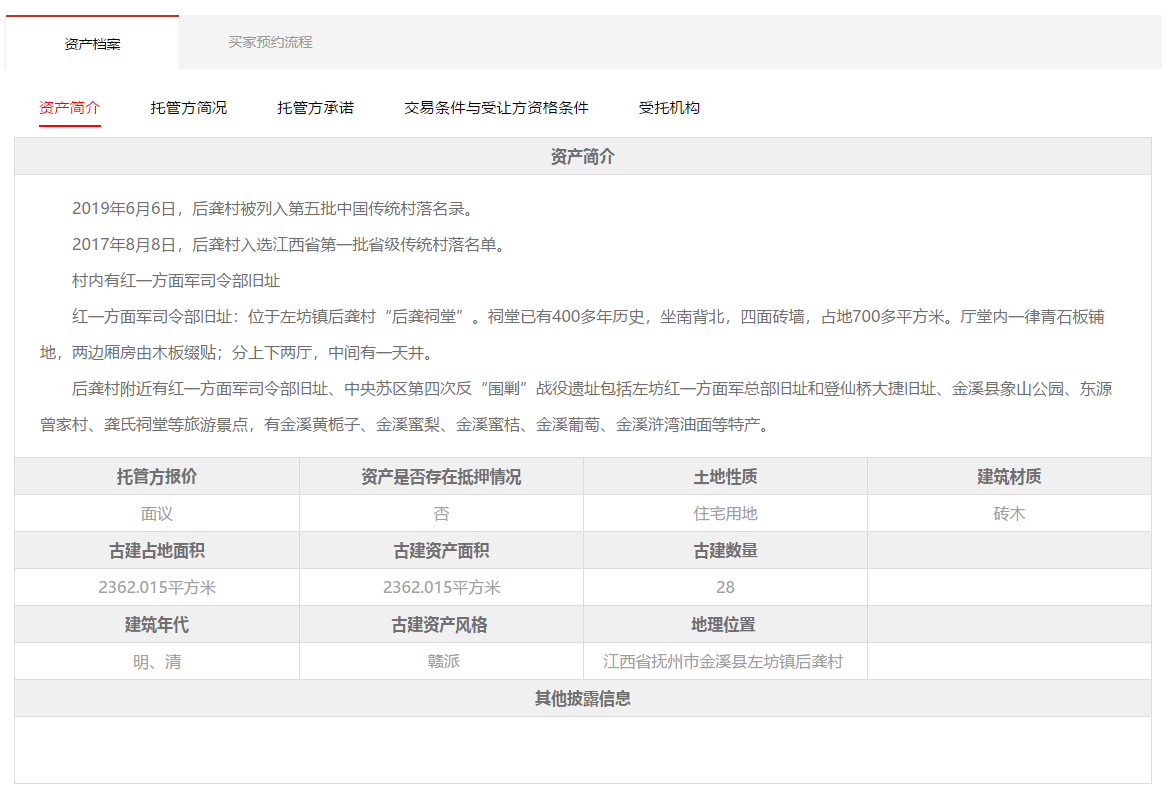Click the 否 value cell
This screenshot has width=1166, height=807.
(442, 514)
